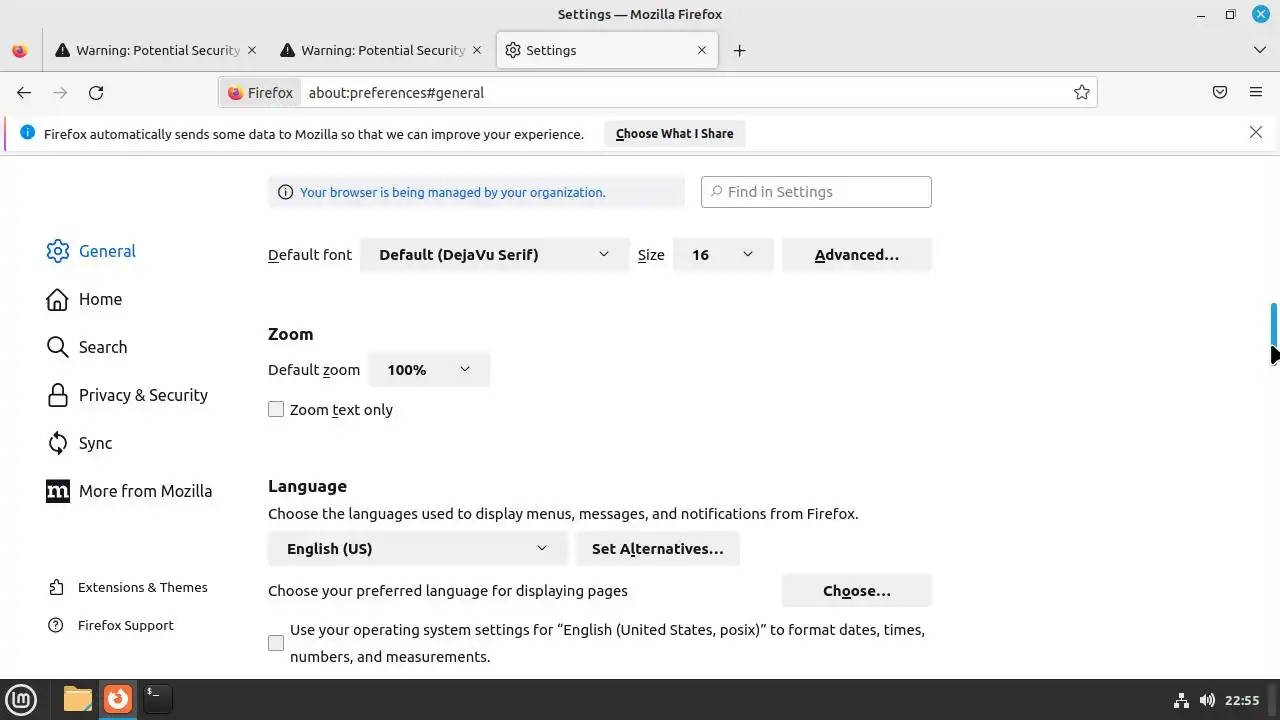This screenshot has width=1280, height=720.
Task: Open the terminal from the taskbar
Action: [157, 699]
